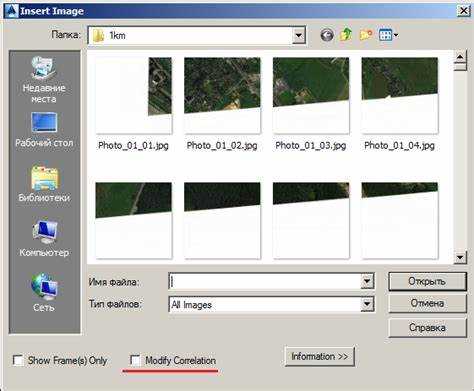Click the file list scrollbar down arrow
This screenshot has height=391, width=474.
(x=460, y=257)
